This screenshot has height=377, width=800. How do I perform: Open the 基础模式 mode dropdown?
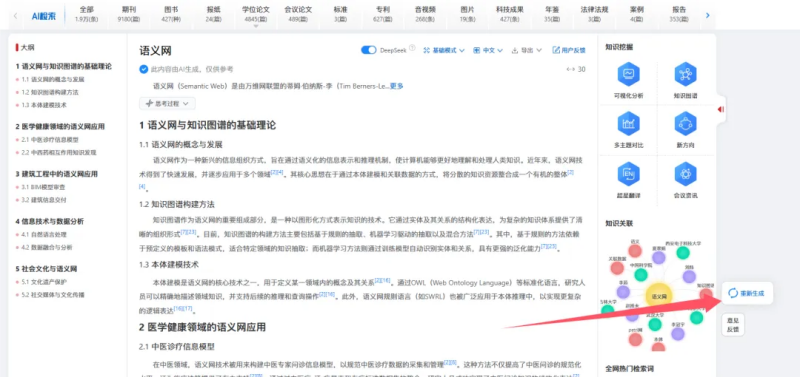pyautogui.click(x=444, y=50)
